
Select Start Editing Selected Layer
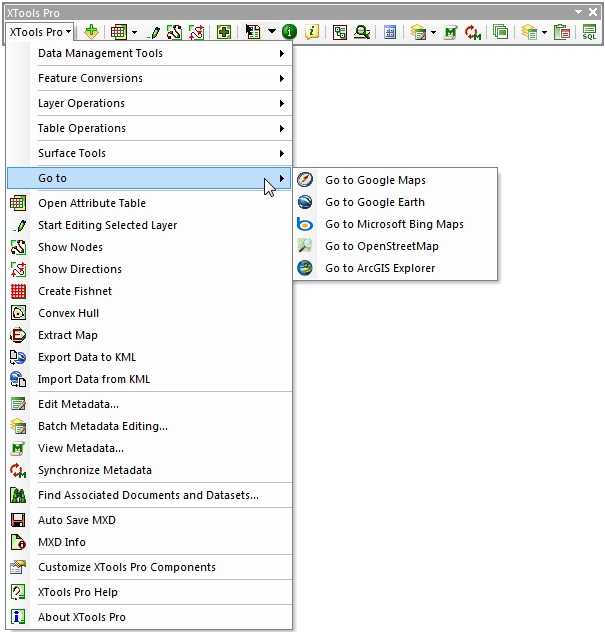pos(150,225)
